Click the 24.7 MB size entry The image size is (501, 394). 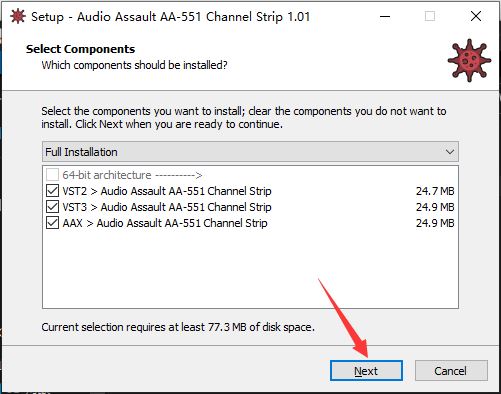click(x=435, y=191)
